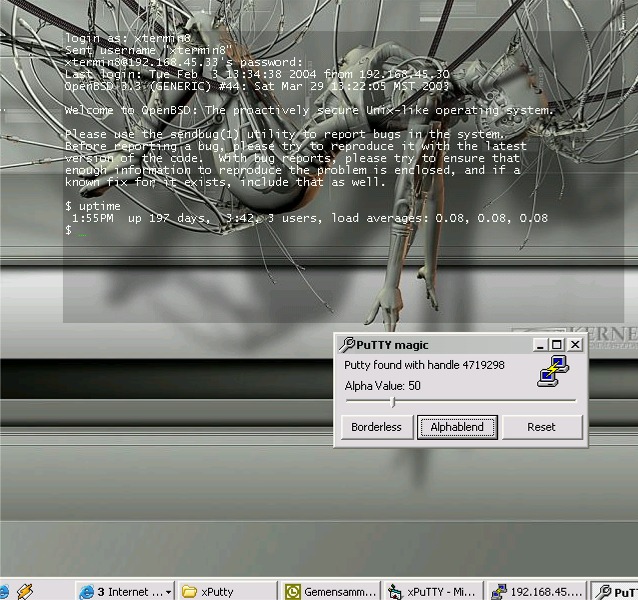Screen dimensions: 638x600
Task: Click the 'Please use the sendbug(1) utility' line
Action: 285,134
